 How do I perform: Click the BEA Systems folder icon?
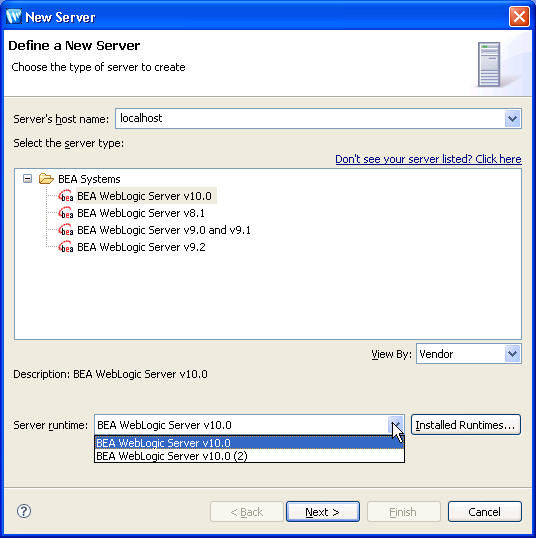click(x=46, y=179)
